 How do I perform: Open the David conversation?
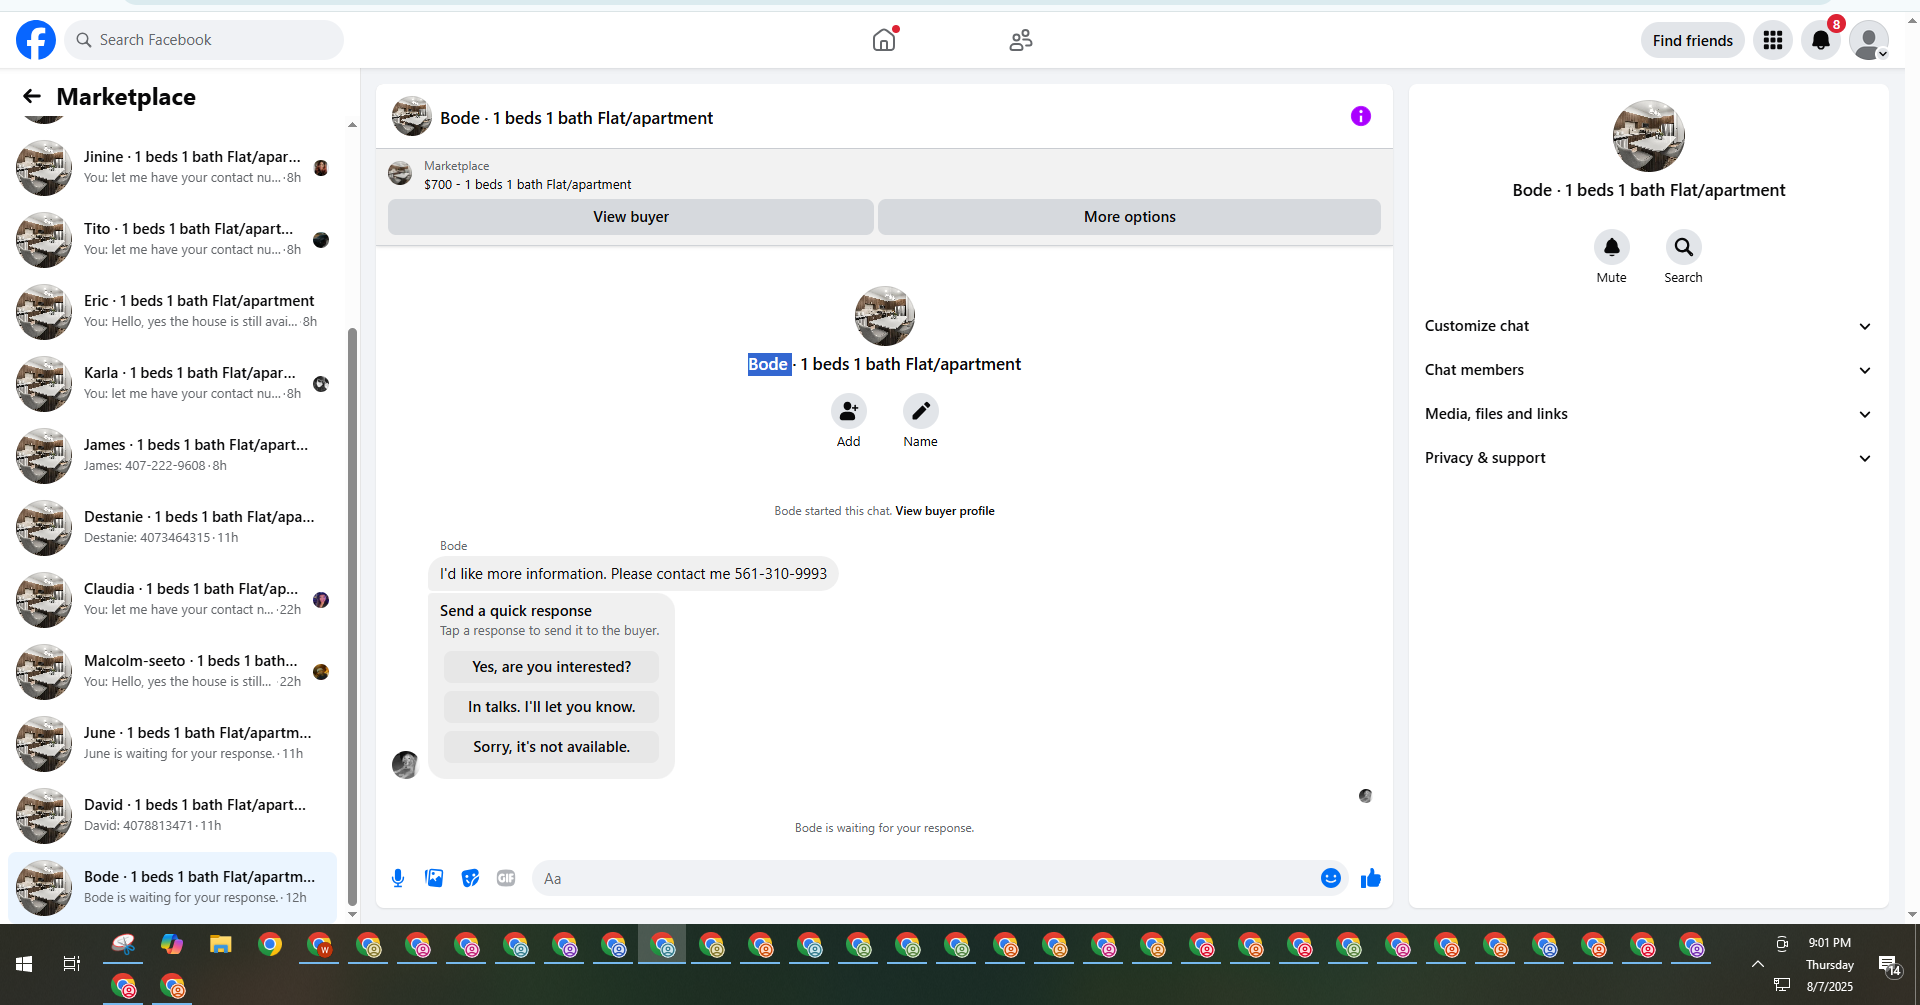(x=172, y=815)
